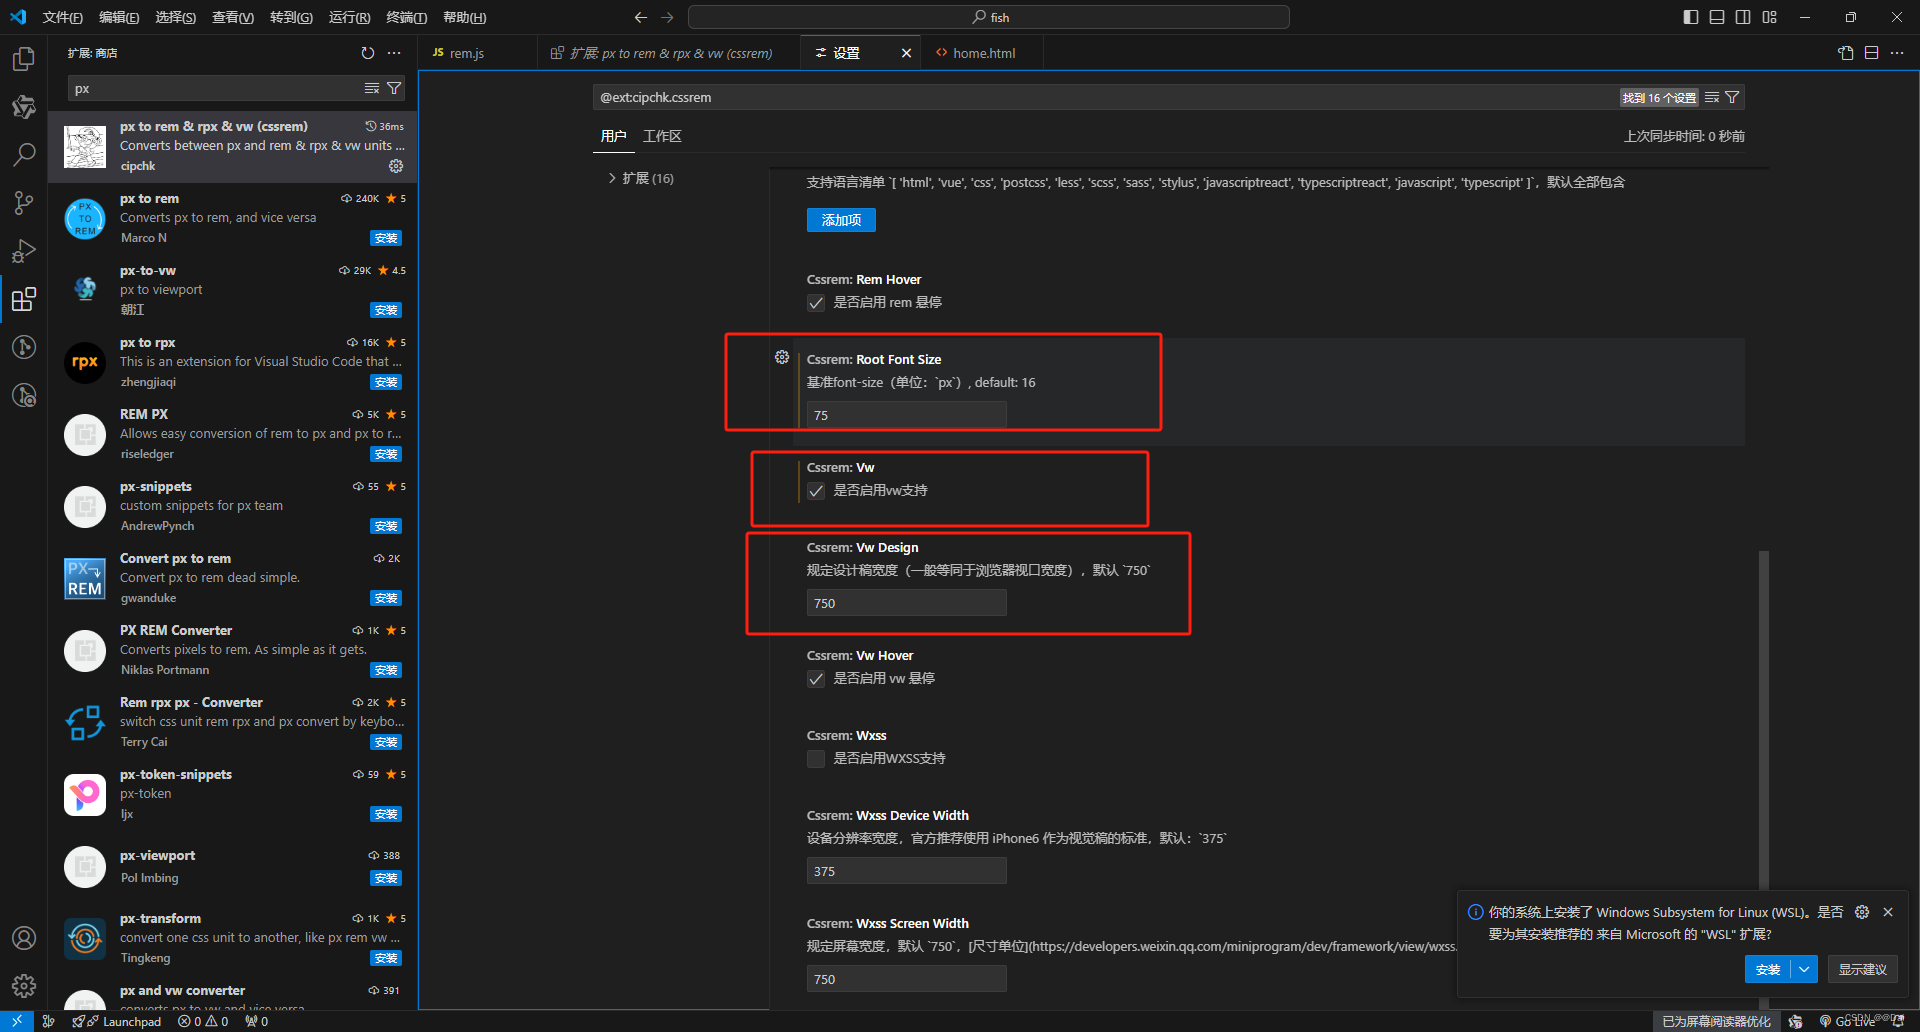
Task: Install the px to rem extension
Action: click(386, 238)
